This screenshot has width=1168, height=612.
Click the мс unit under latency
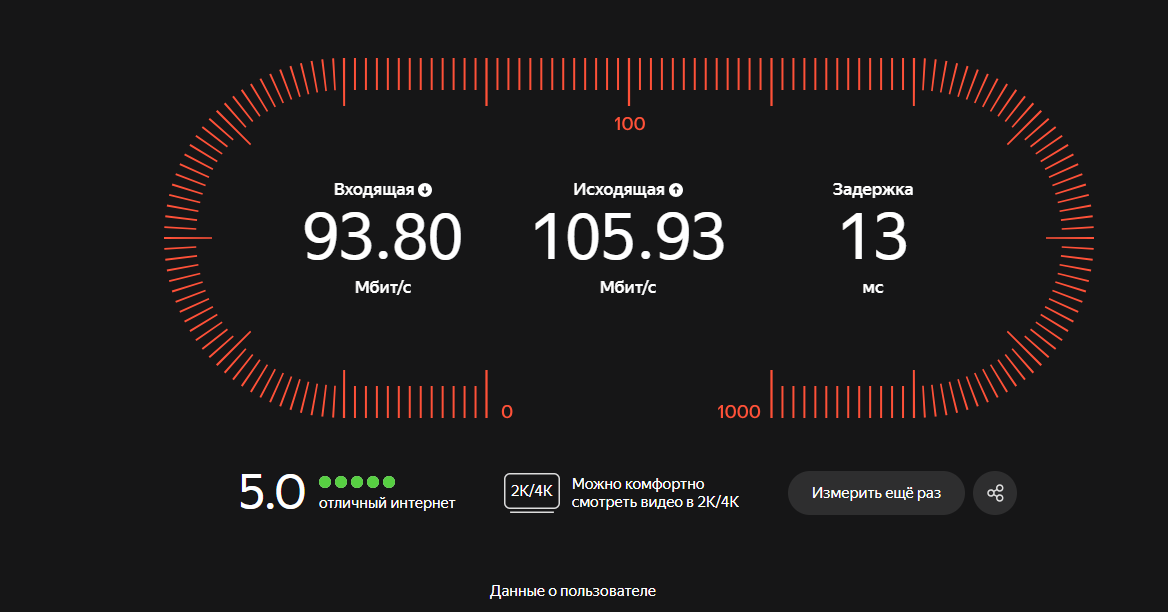click(x=873, y=288)
